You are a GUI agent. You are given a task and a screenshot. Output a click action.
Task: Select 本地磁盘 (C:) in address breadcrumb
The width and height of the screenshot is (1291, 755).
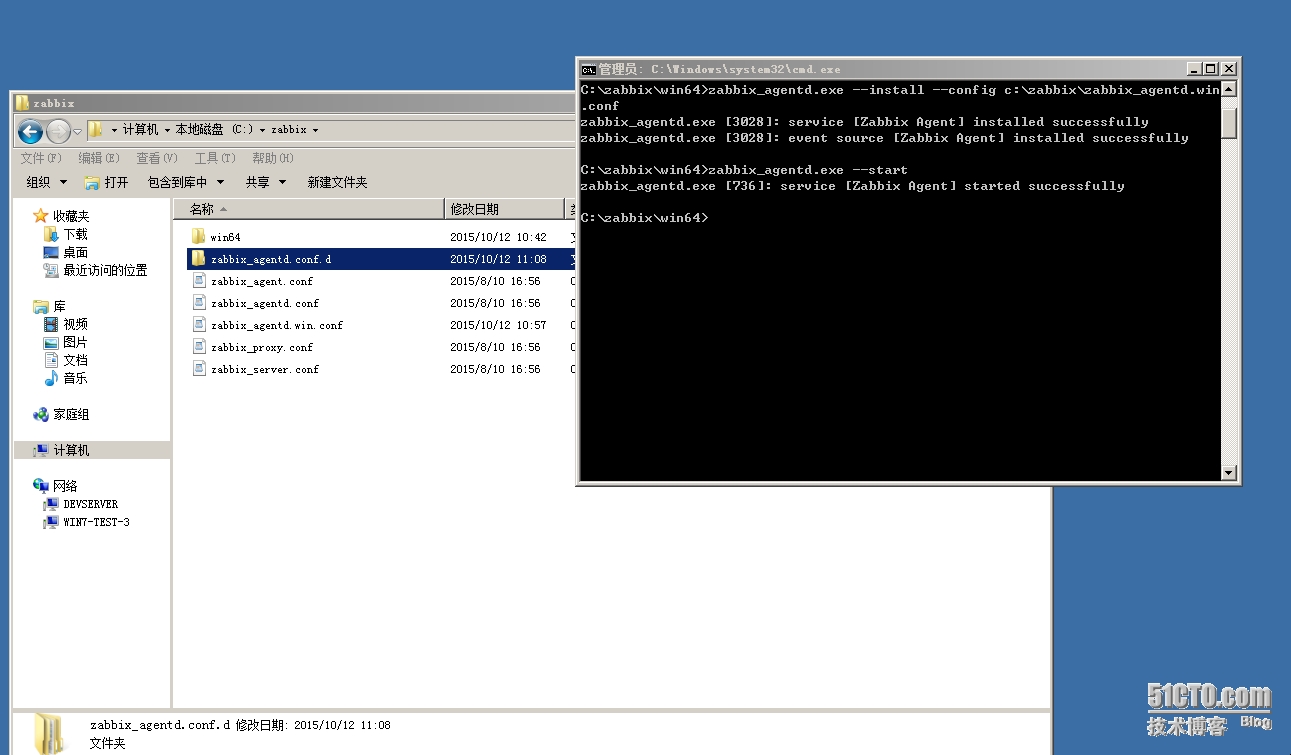[x=214, y=130]
